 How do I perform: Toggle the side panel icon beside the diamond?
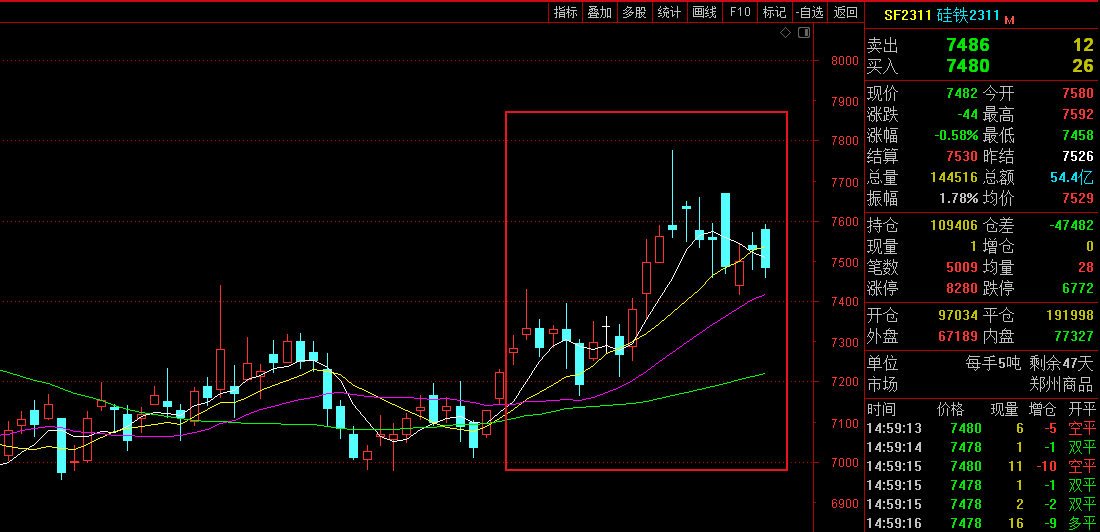click(x=802, y=33)
